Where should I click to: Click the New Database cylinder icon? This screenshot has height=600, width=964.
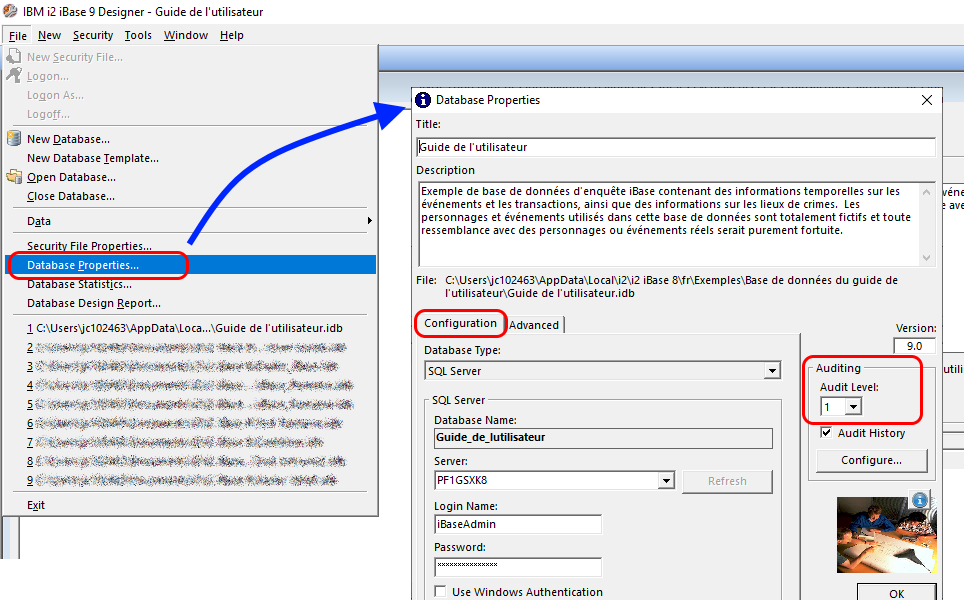tap(13, 139)
